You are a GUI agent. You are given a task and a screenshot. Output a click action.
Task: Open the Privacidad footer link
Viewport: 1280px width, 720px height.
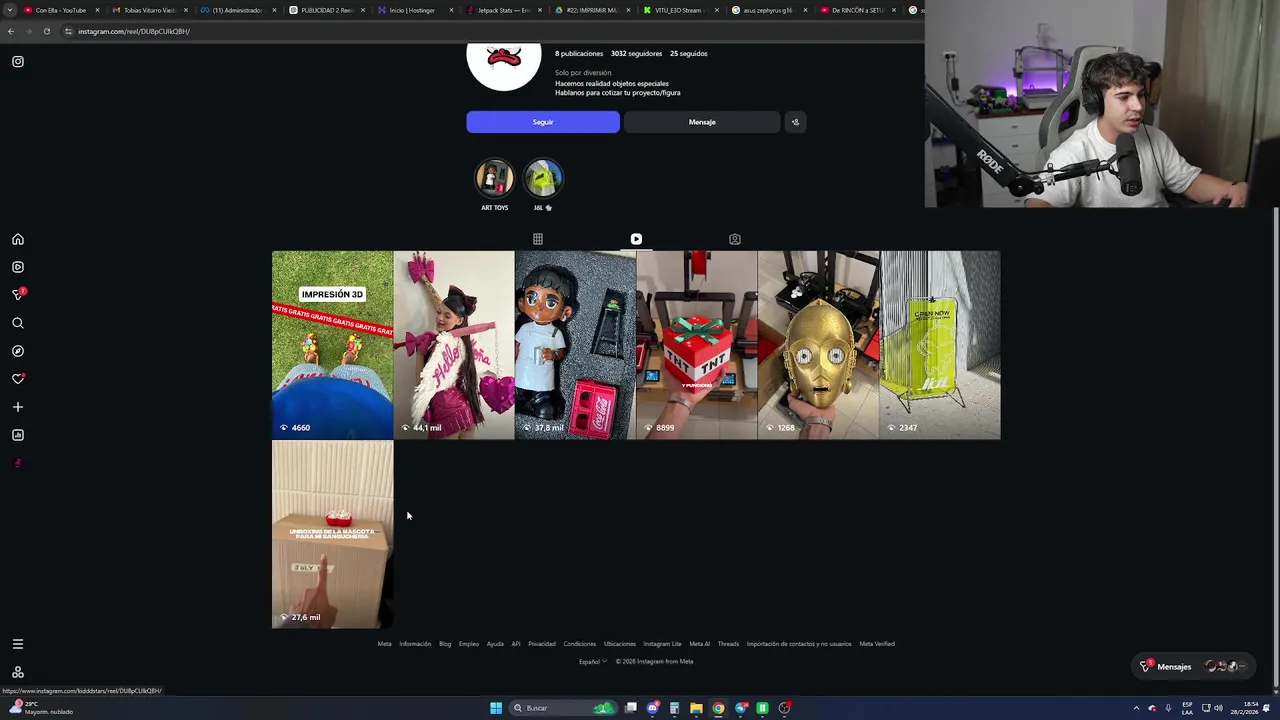pyautogui.click(x=542, y=644)
